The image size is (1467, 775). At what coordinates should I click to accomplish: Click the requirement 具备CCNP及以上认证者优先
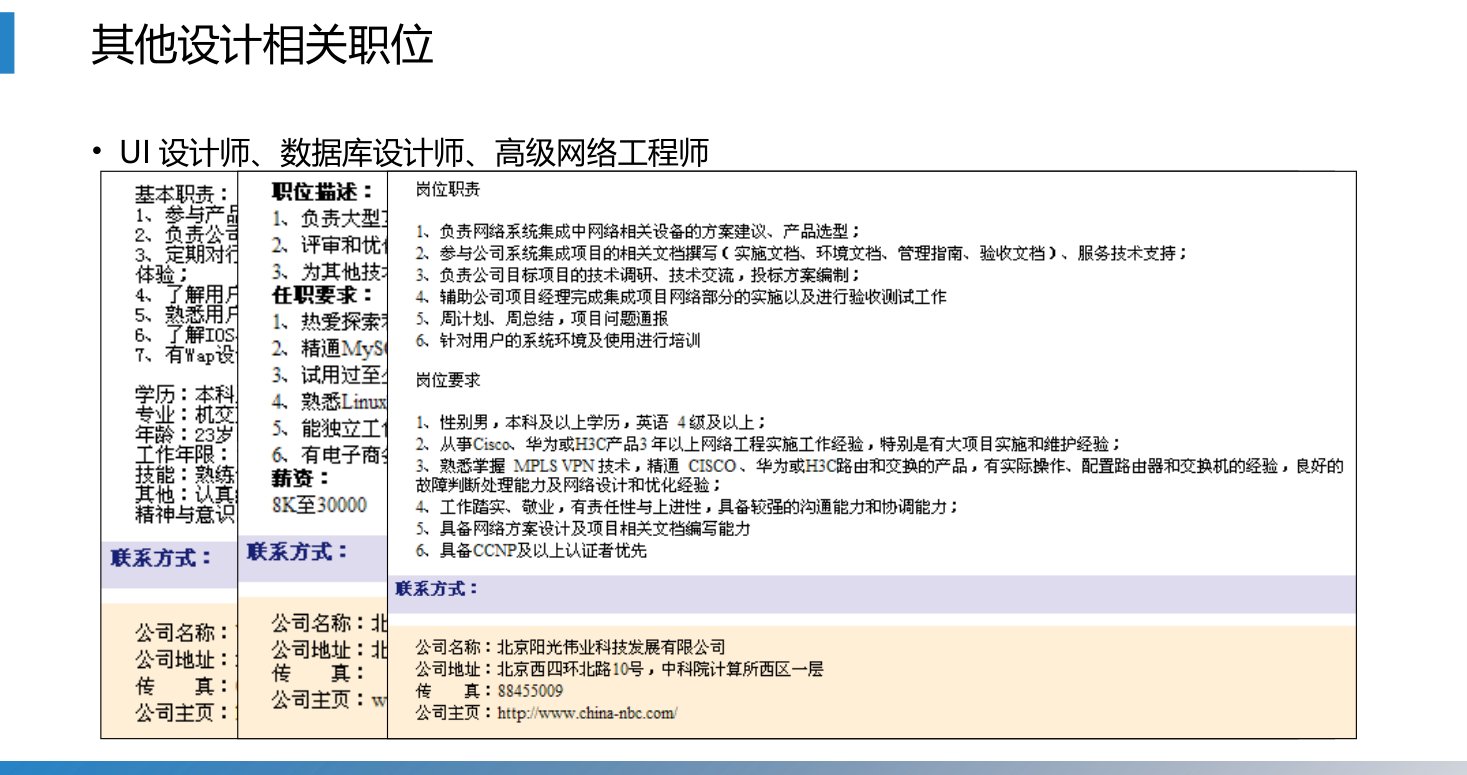pos(531,551)
